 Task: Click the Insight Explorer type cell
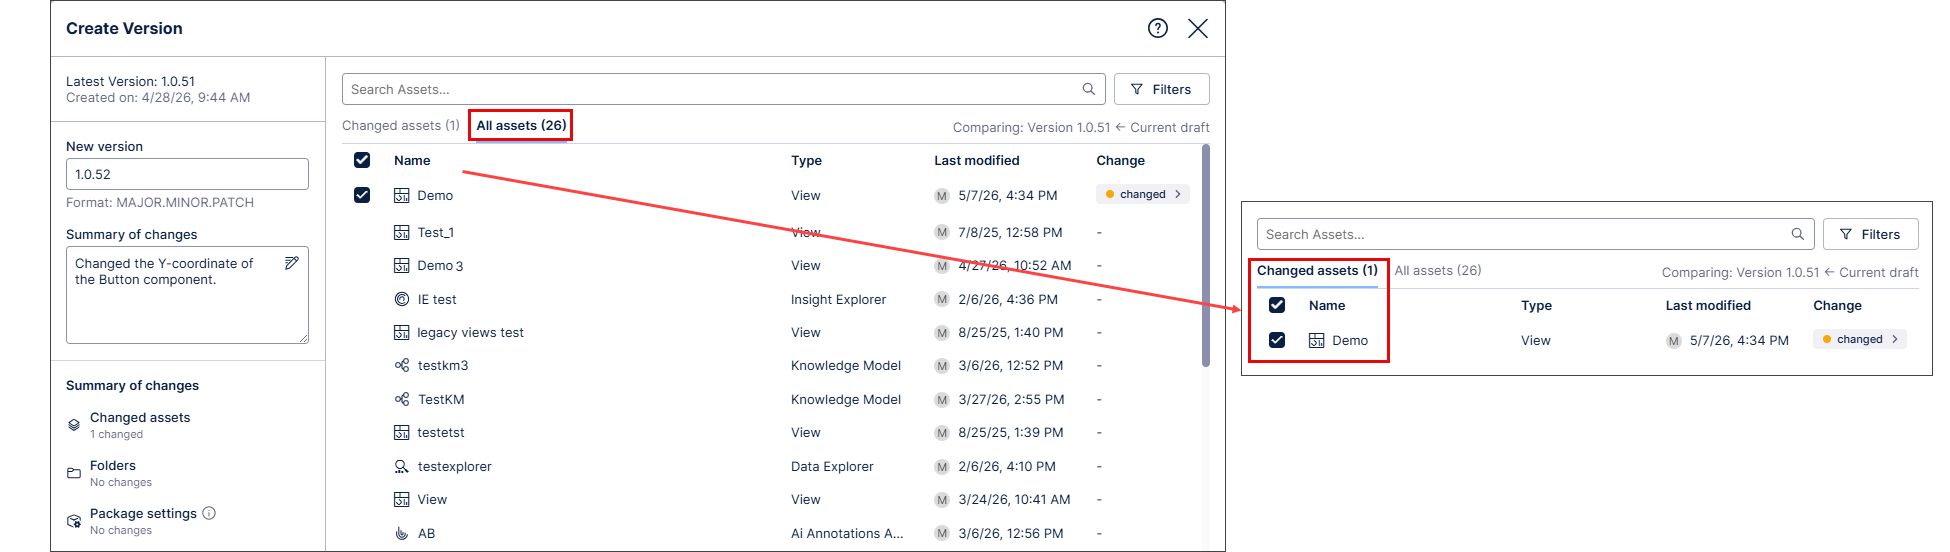(x=838, y=299)
